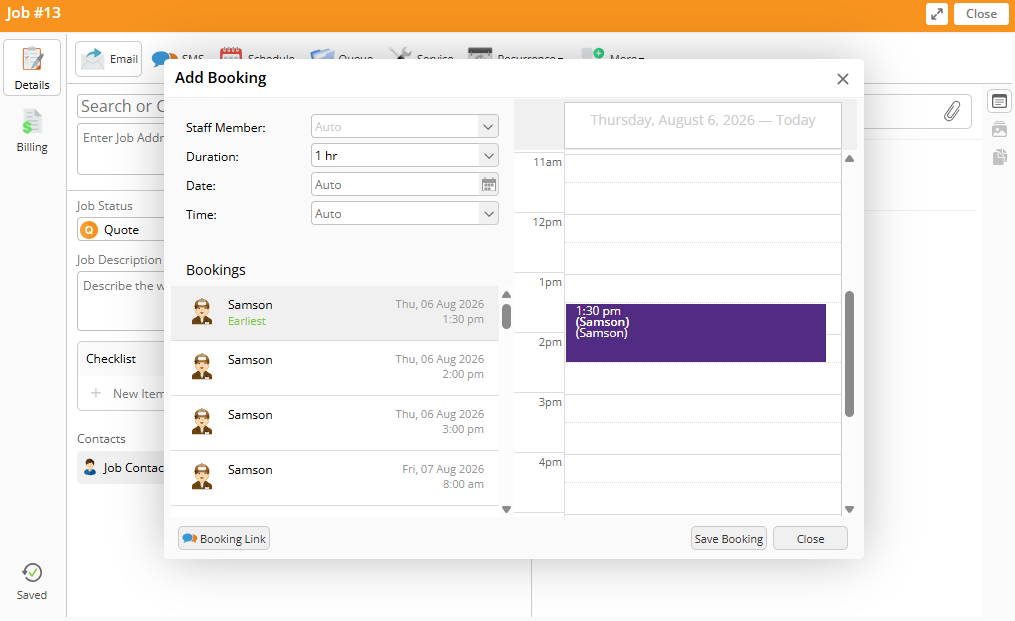The width and height of the screenshot is (1015, 621).
Task: Click the documents copy icon on right edge
Action: tap(999, 157)
